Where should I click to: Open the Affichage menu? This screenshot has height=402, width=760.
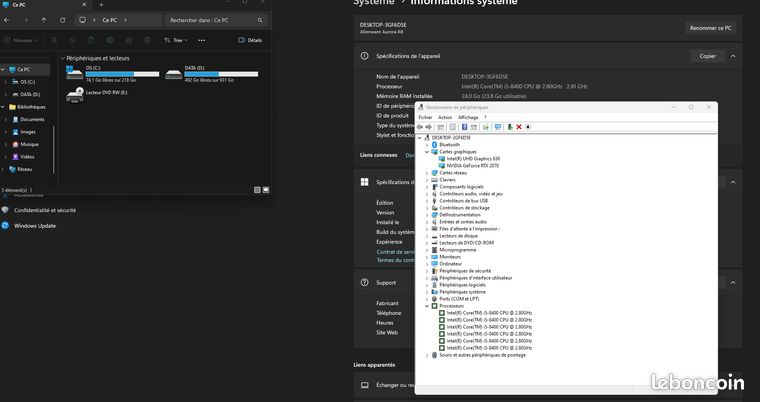pos(468,117)
